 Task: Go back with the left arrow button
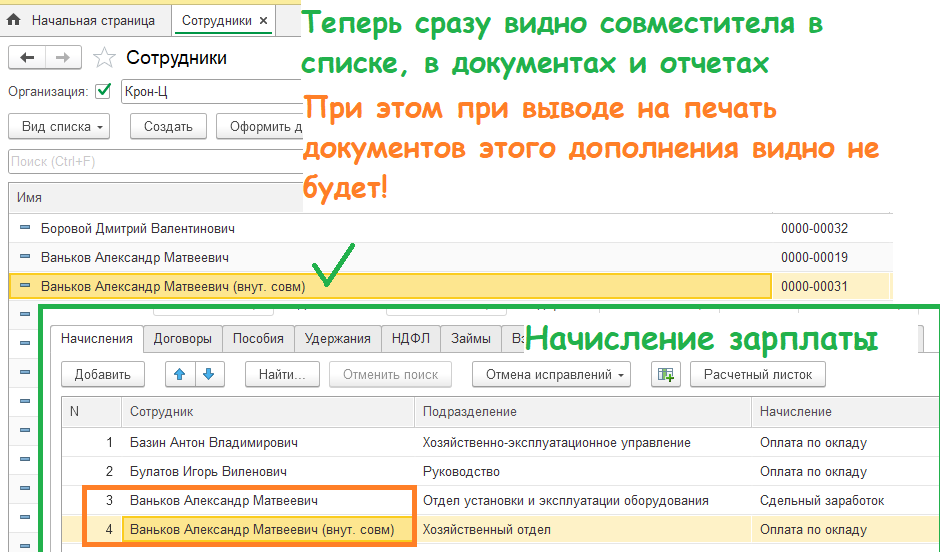27,58
